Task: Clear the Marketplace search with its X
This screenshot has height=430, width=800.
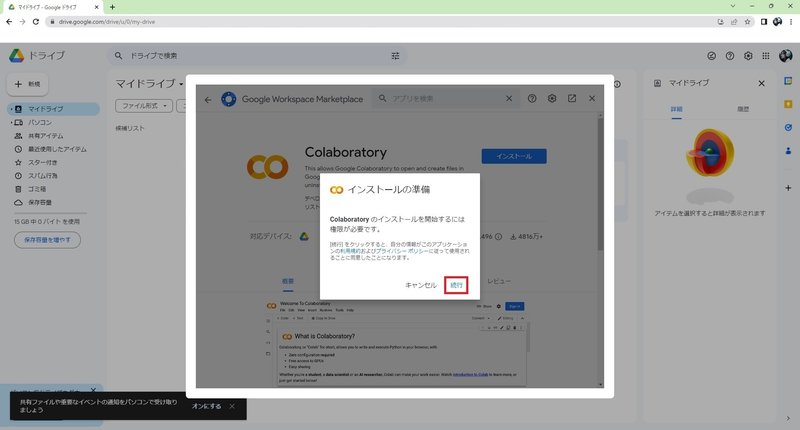Action: [509, 98]
